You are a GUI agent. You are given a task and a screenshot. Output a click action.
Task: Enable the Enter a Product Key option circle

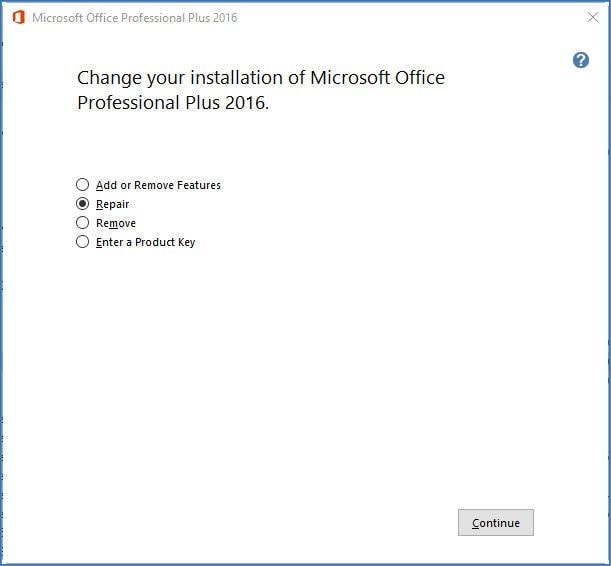point(83,242)
